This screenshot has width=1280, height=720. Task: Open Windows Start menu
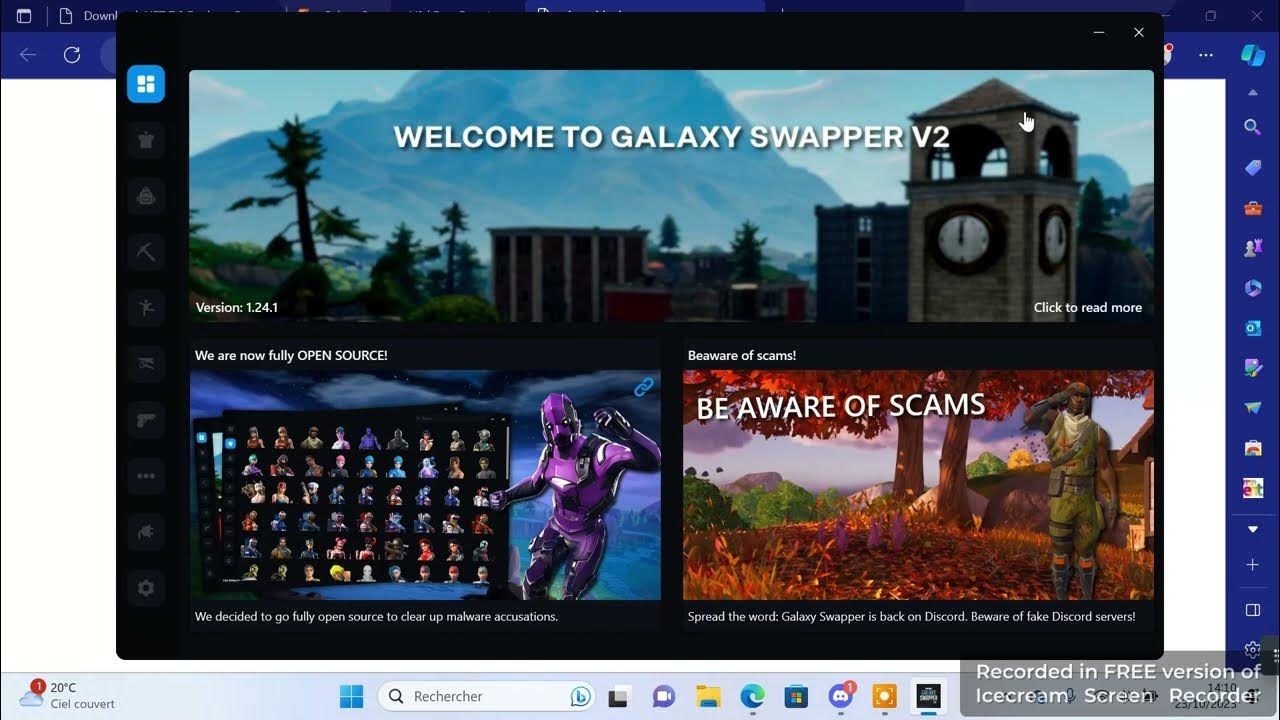click(x=351, y=696)
